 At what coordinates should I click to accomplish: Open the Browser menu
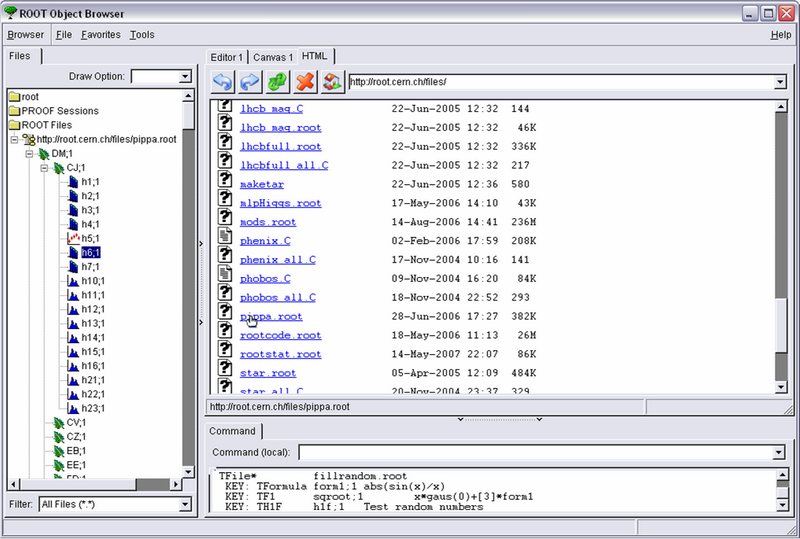coord(26,35)
